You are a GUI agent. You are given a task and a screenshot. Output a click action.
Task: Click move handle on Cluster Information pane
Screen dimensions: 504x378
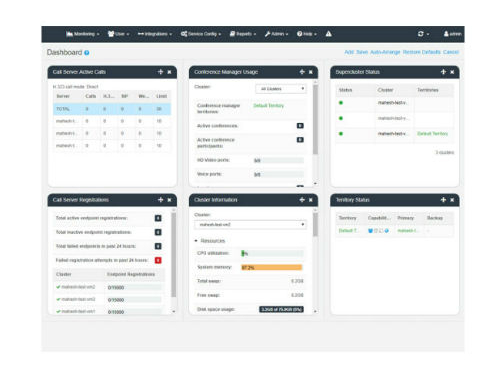(302, 200)
